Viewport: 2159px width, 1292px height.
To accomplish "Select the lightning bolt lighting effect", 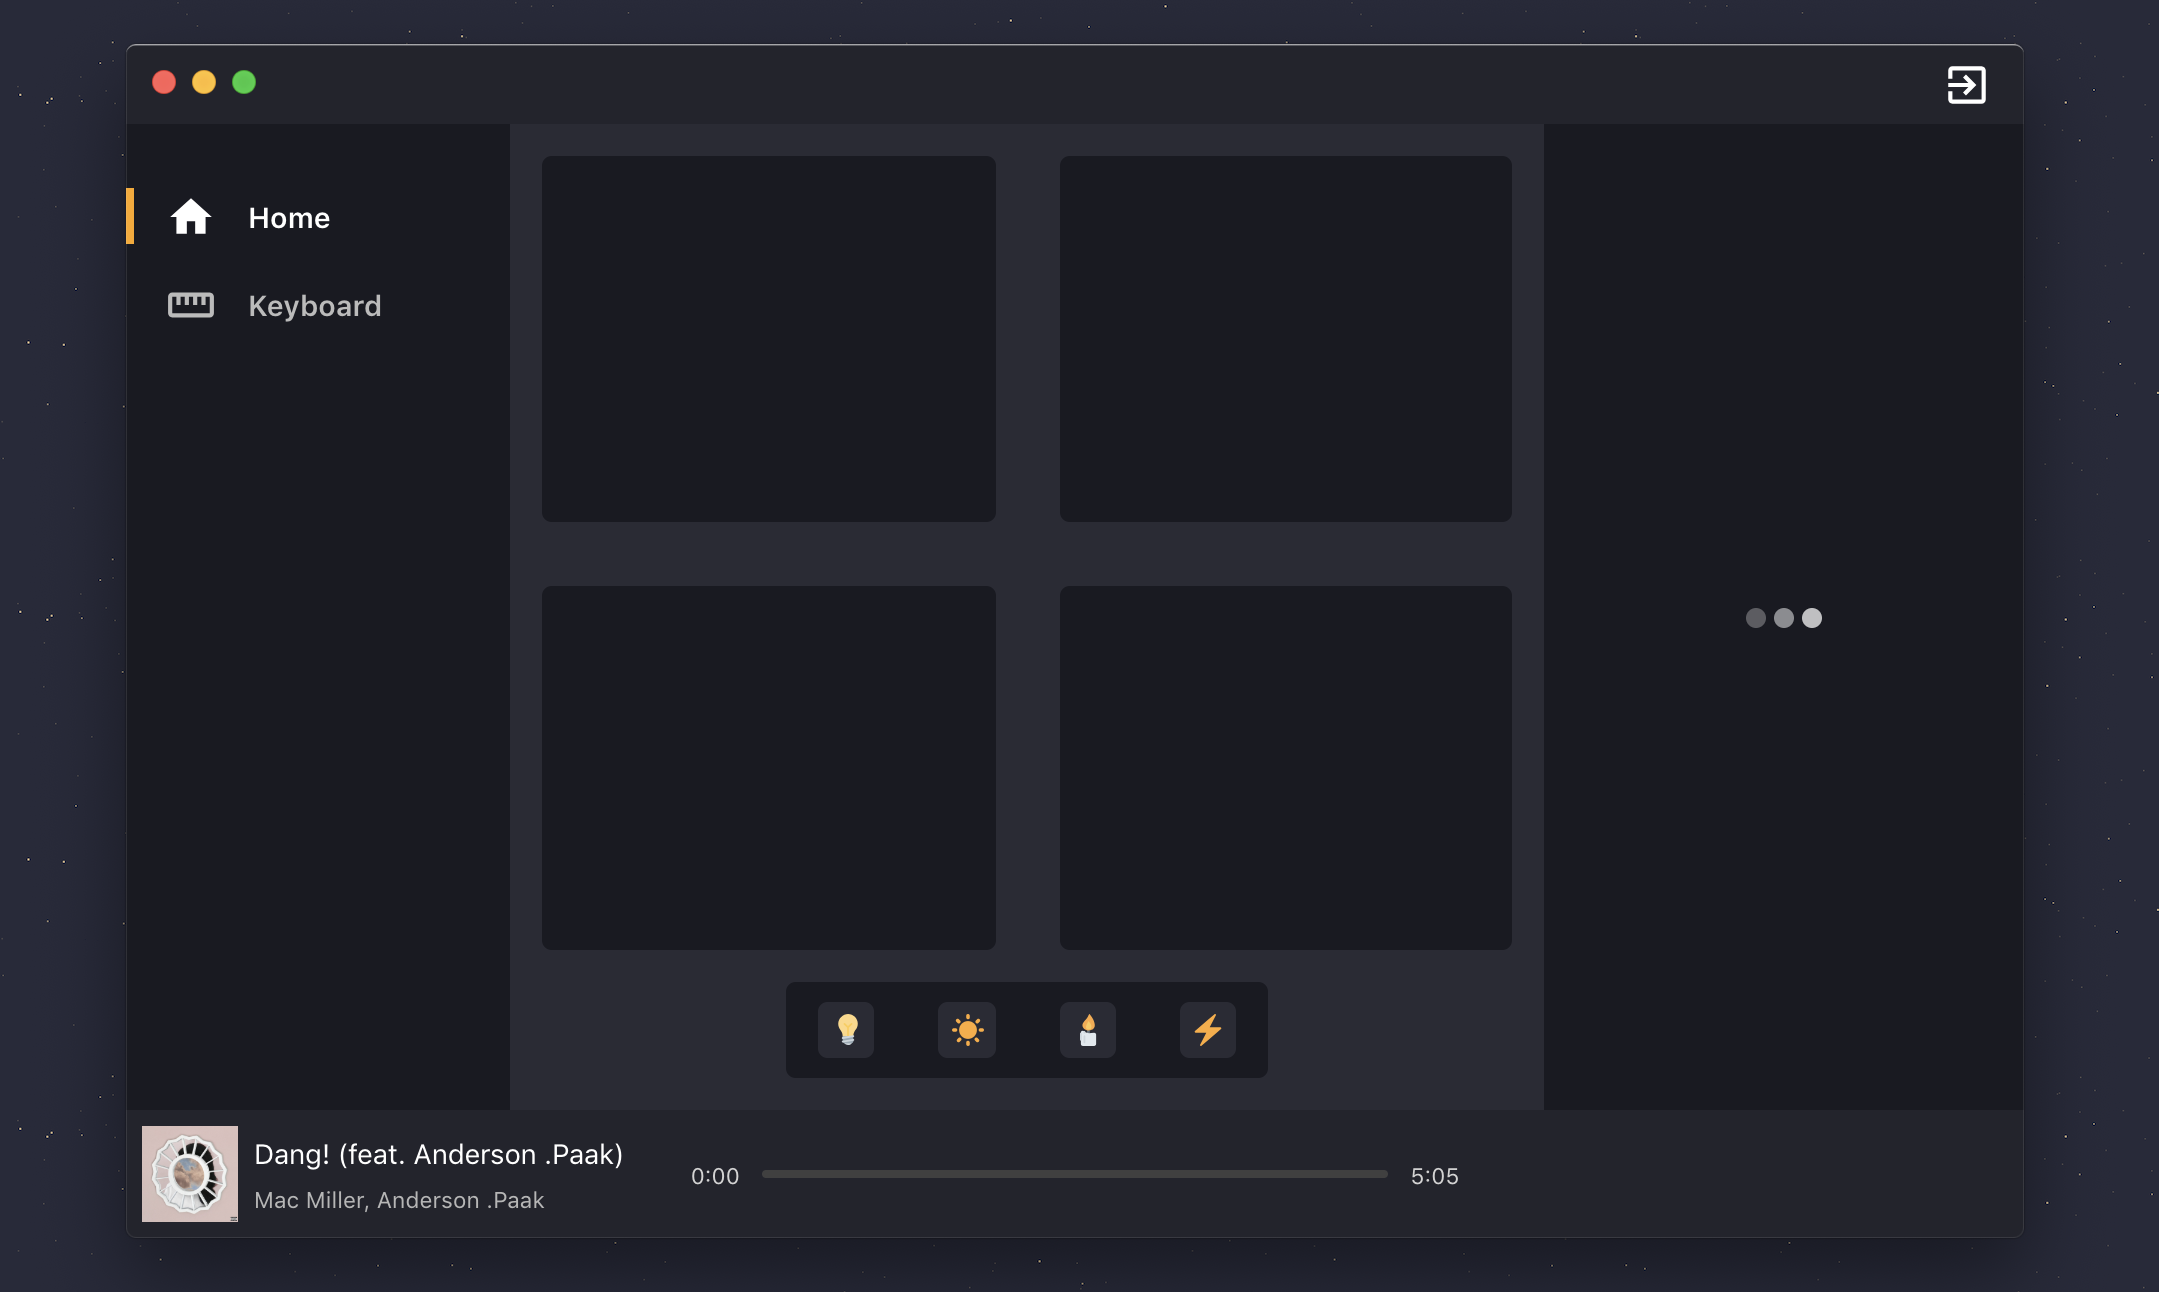I will [x=1209, y=1030].
